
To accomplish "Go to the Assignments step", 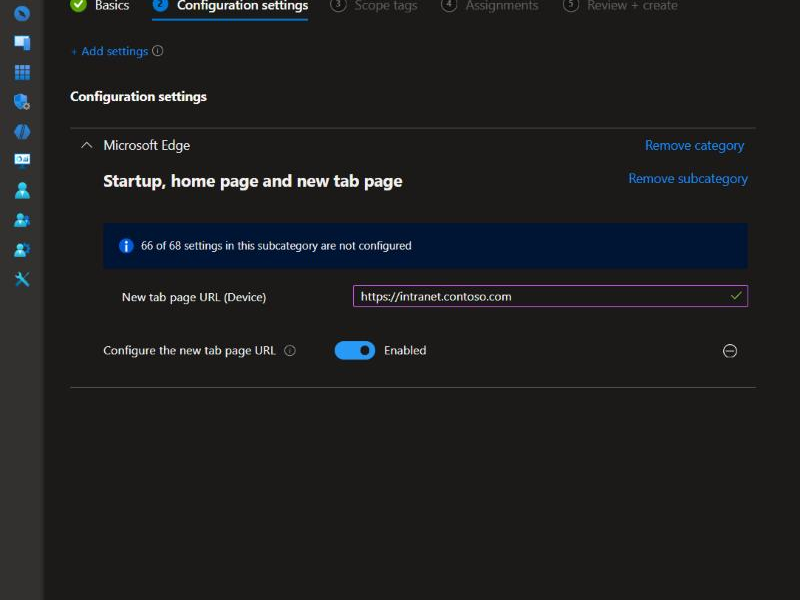I will [489, 6].
